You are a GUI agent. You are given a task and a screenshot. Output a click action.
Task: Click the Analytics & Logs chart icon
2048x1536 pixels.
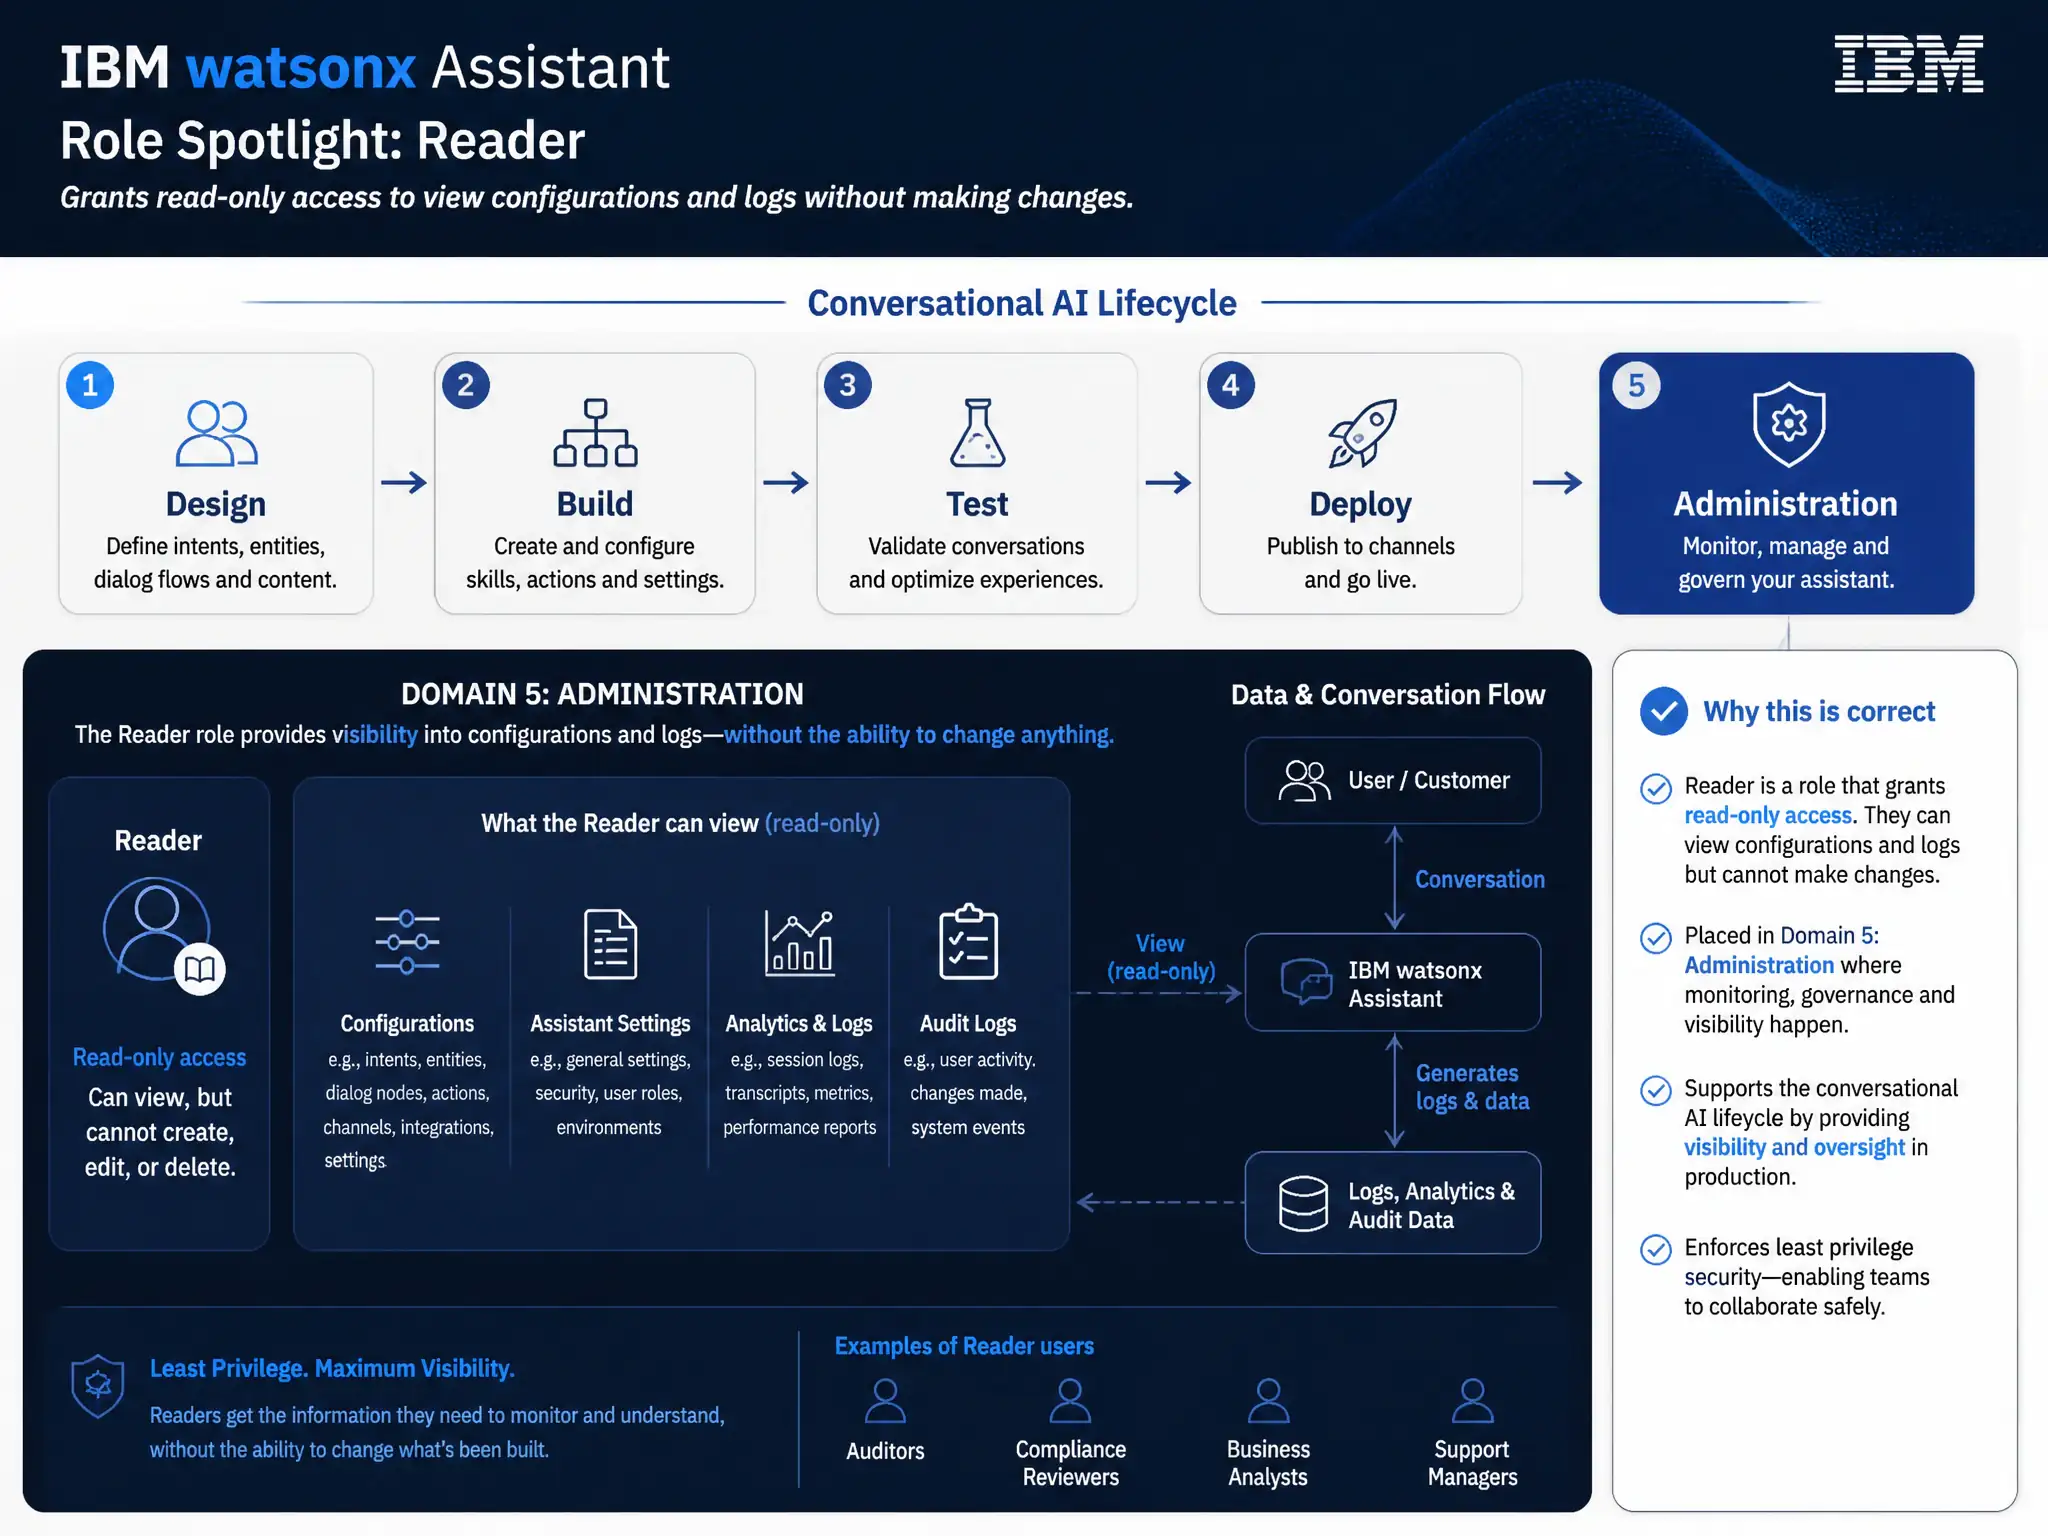point(799,942)
